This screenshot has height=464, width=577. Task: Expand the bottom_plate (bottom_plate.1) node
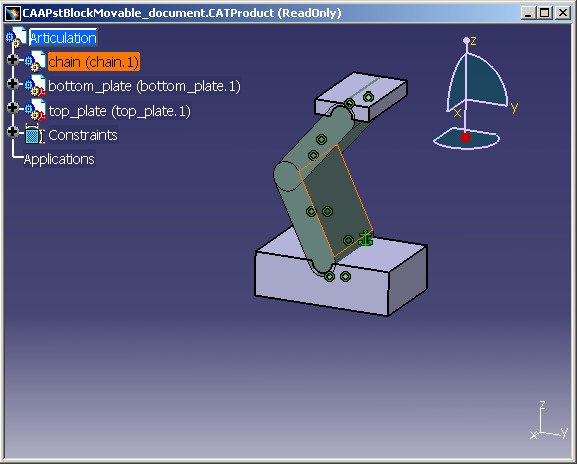click(13, 84)
